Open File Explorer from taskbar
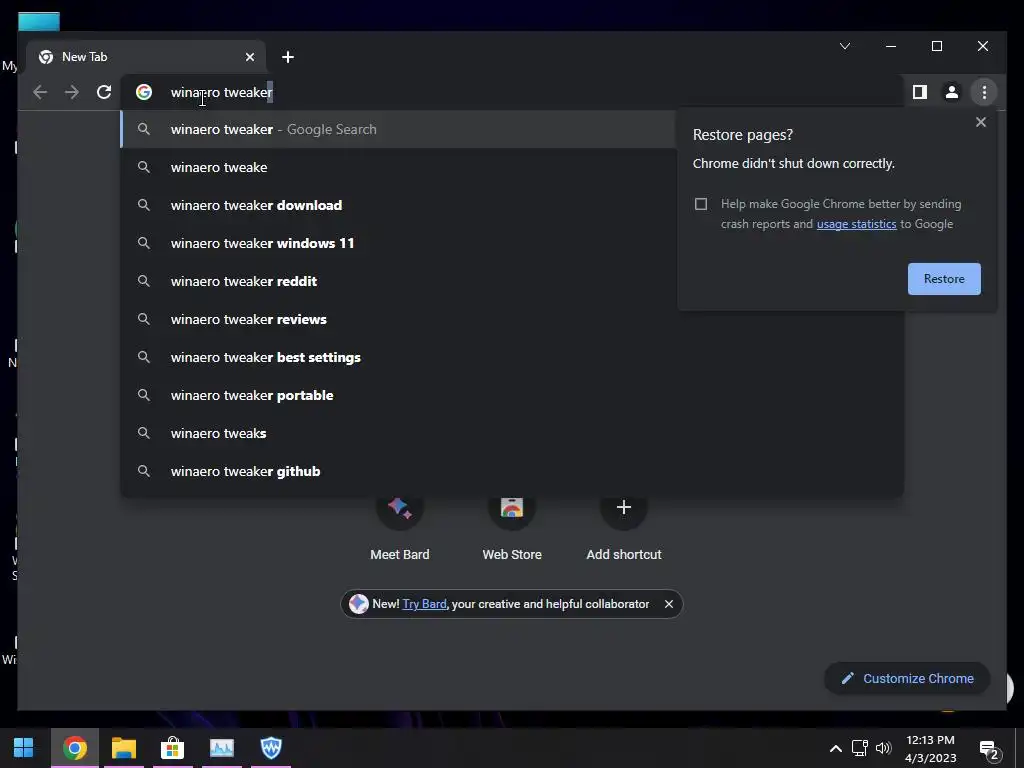Screen dimensions: 1024x768 [x=123, y=748]
